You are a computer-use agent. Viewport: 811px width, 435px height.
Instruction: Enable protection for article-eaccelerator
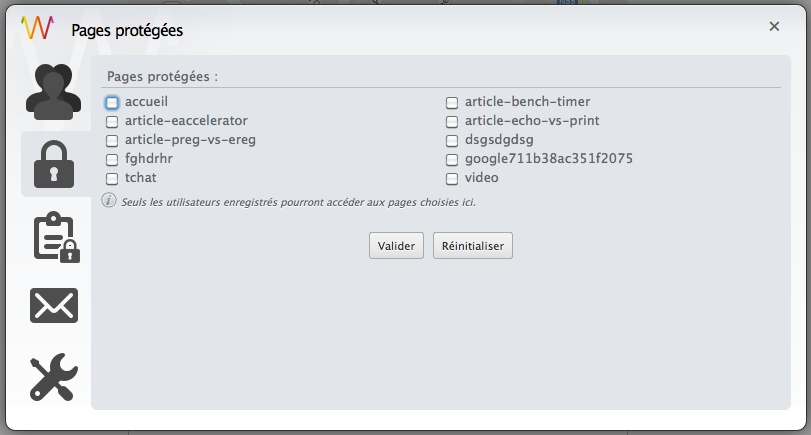(112, 122)
